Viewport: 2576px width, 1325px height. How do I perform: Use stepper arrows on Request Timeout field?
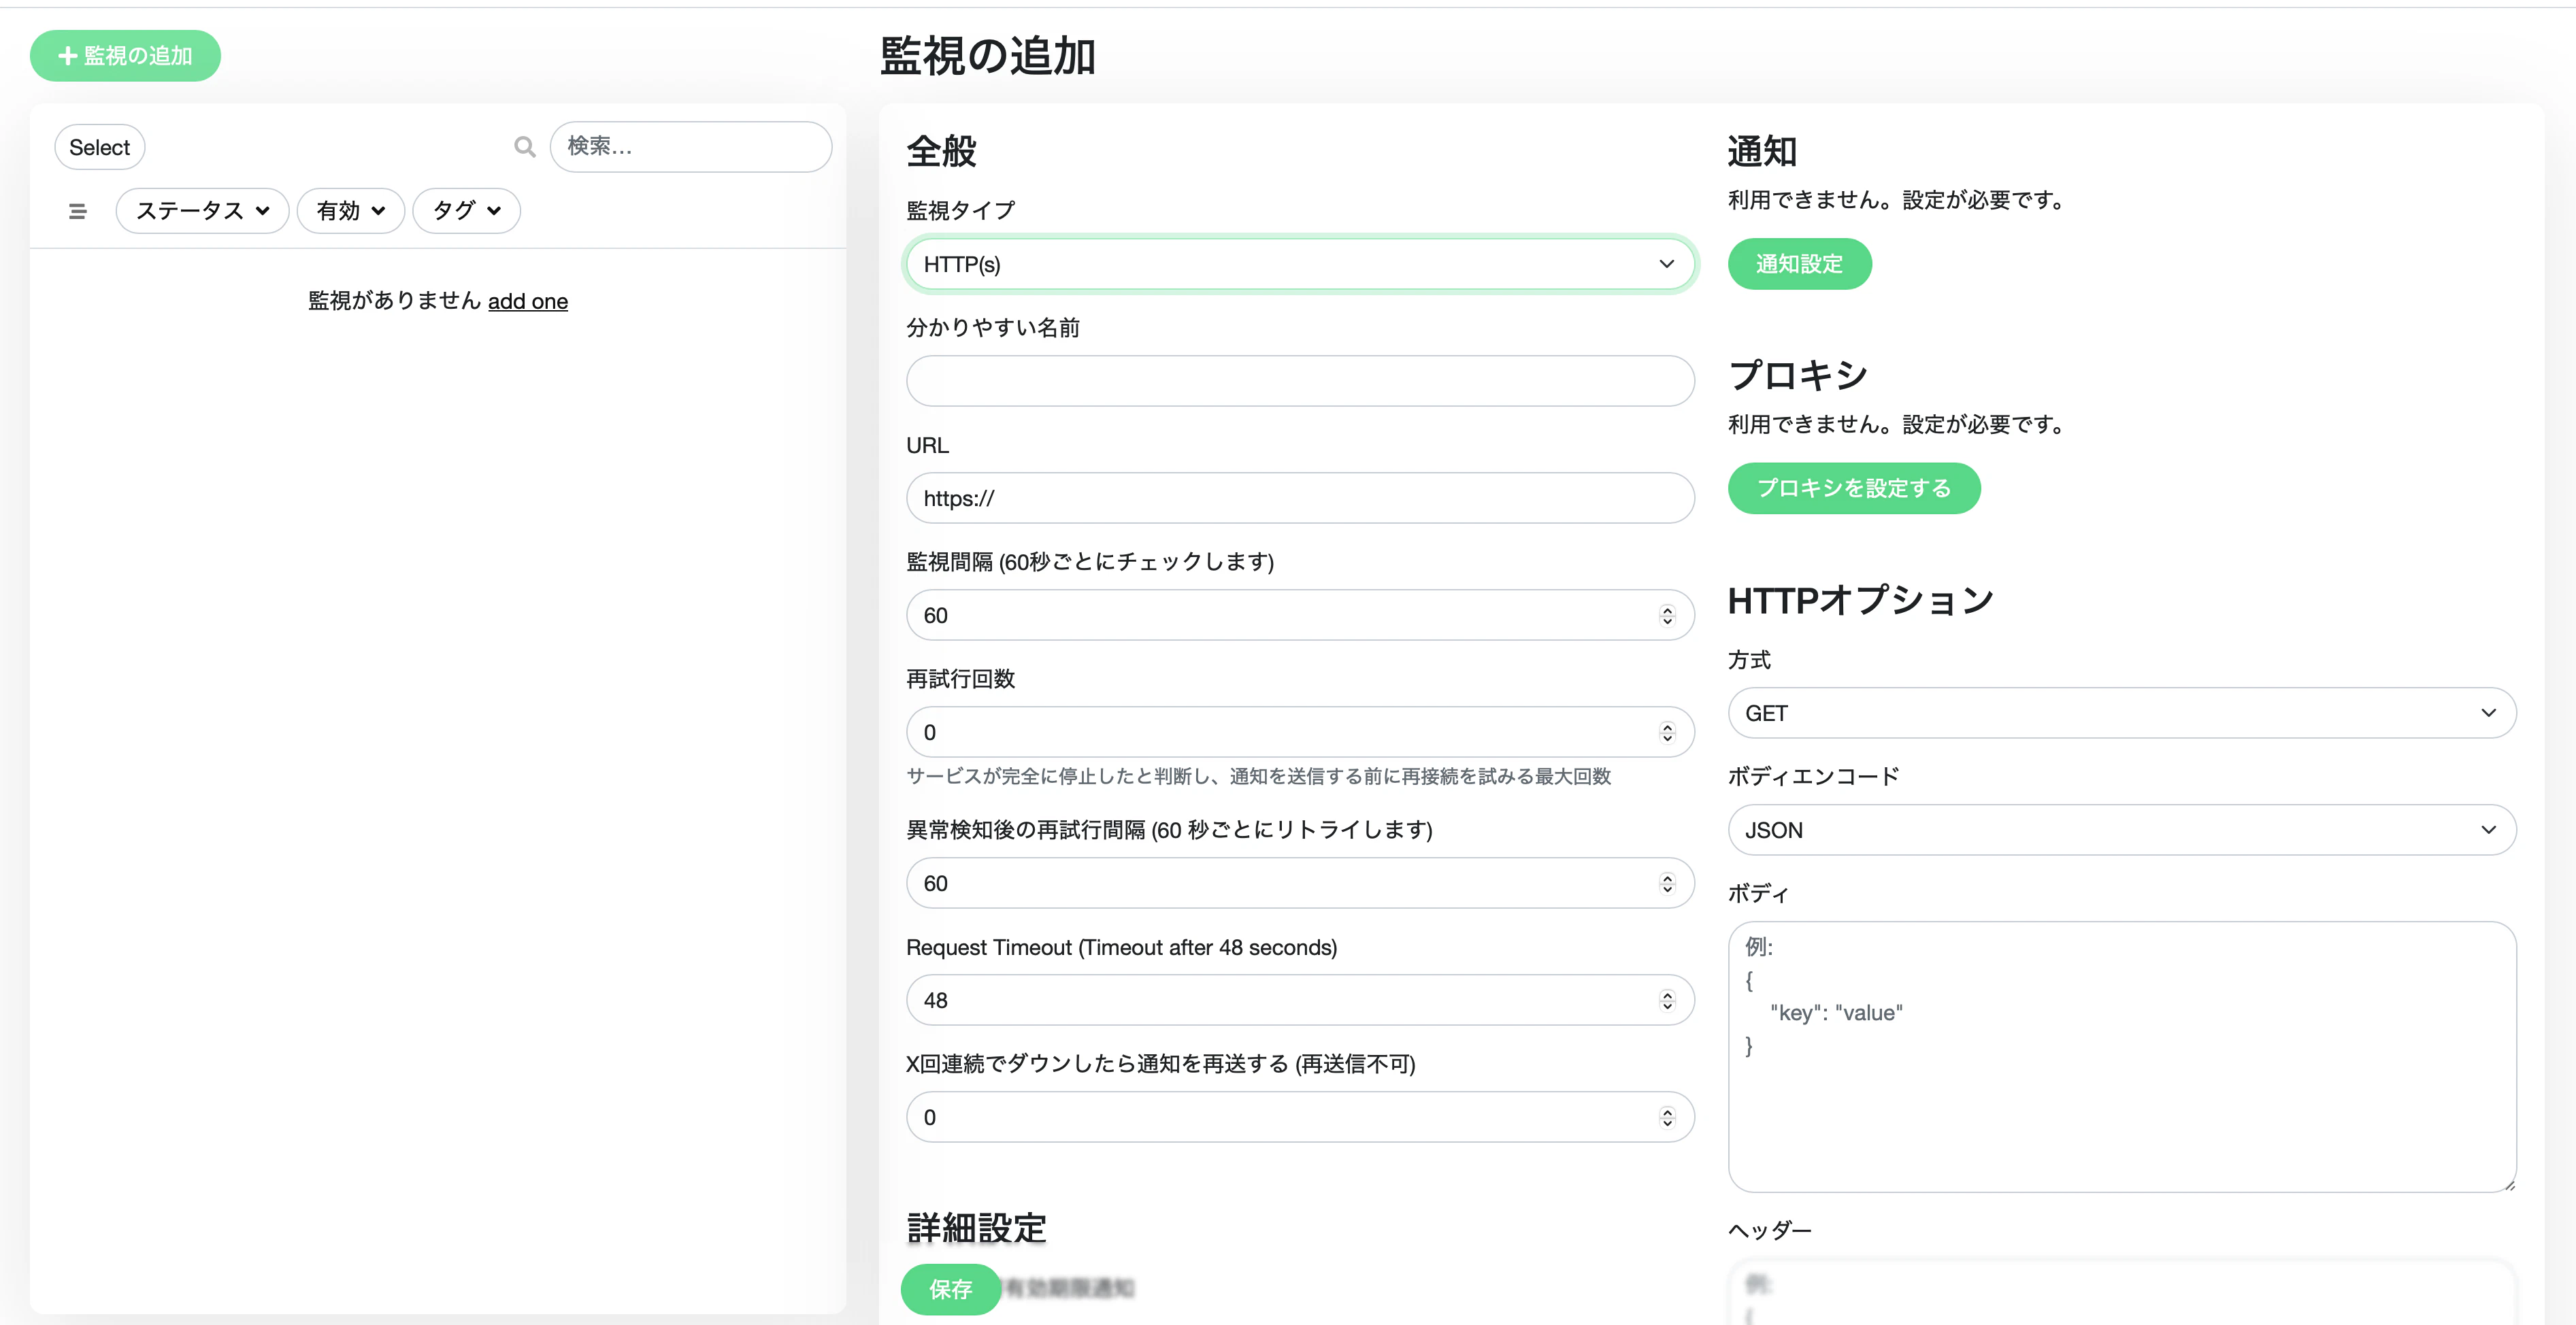tap(1667, 1000)
